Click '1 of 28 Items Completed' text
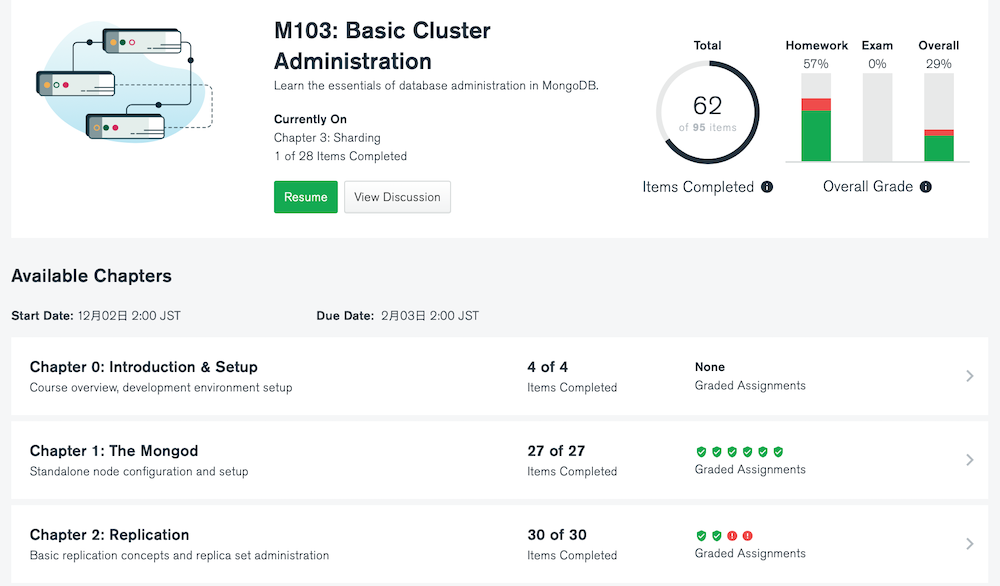This screenshot has width=1000, height=586. pyautogui.click(x=341, y=156)
